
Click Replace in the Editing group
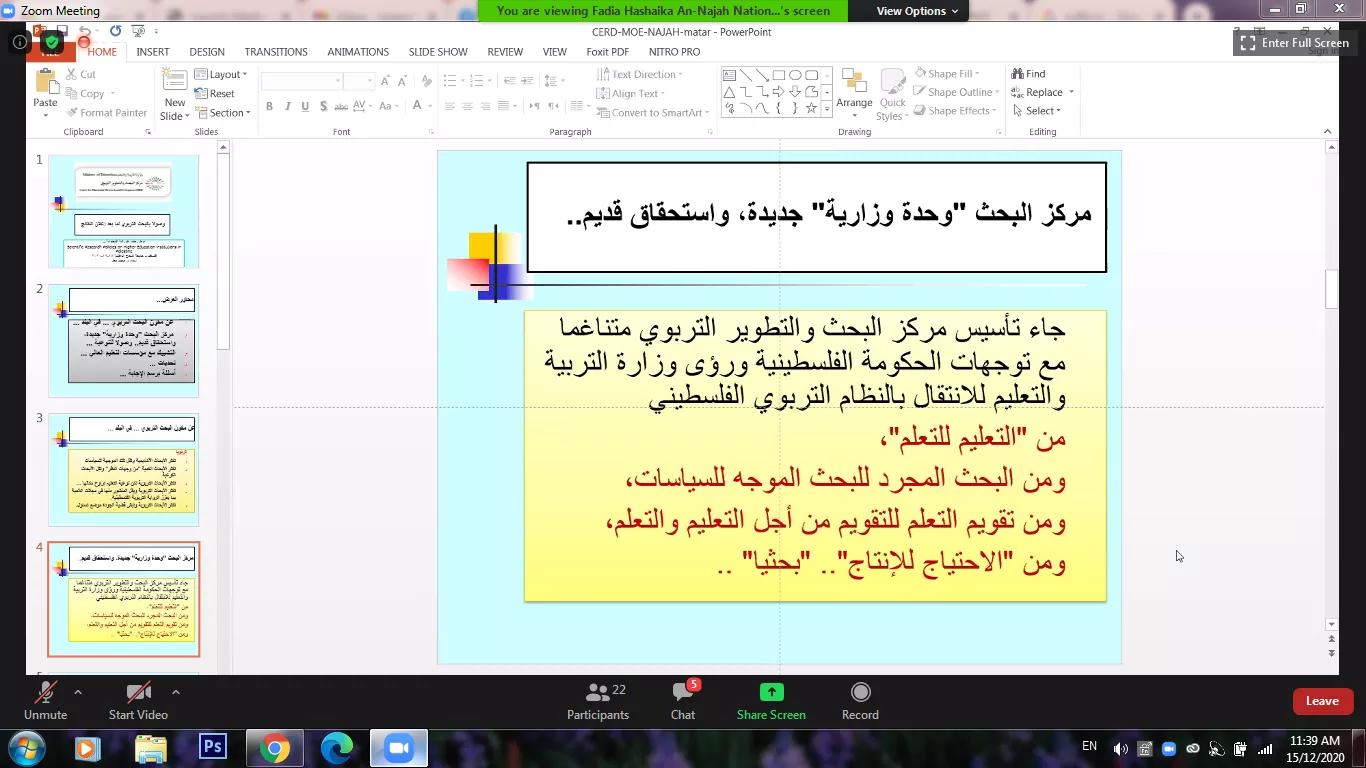click(1042, 93)
